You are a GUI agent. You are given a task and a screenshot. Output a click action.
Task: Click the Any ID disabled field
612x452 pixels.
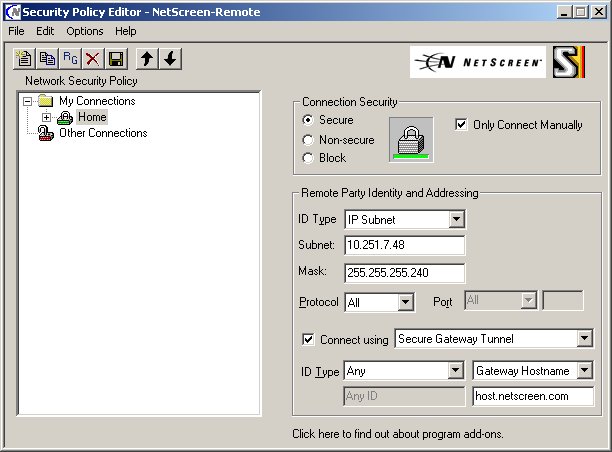tap(404, 397)
